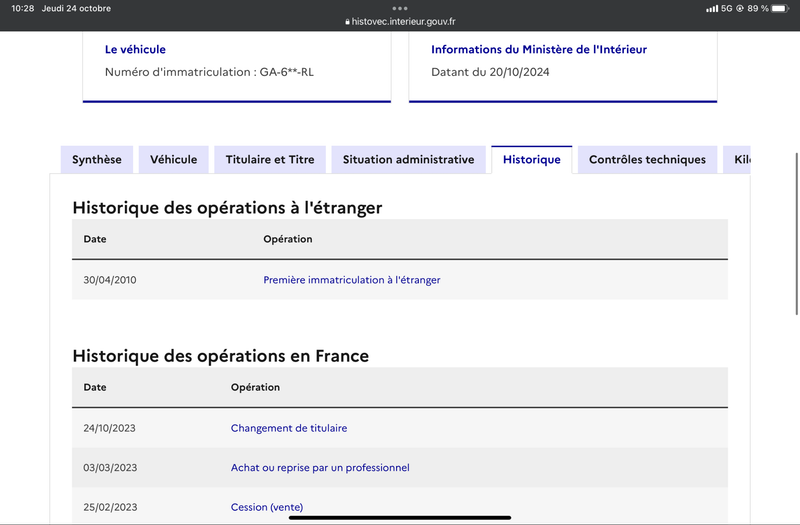Tap the battery indicator icon

point(780,8)
